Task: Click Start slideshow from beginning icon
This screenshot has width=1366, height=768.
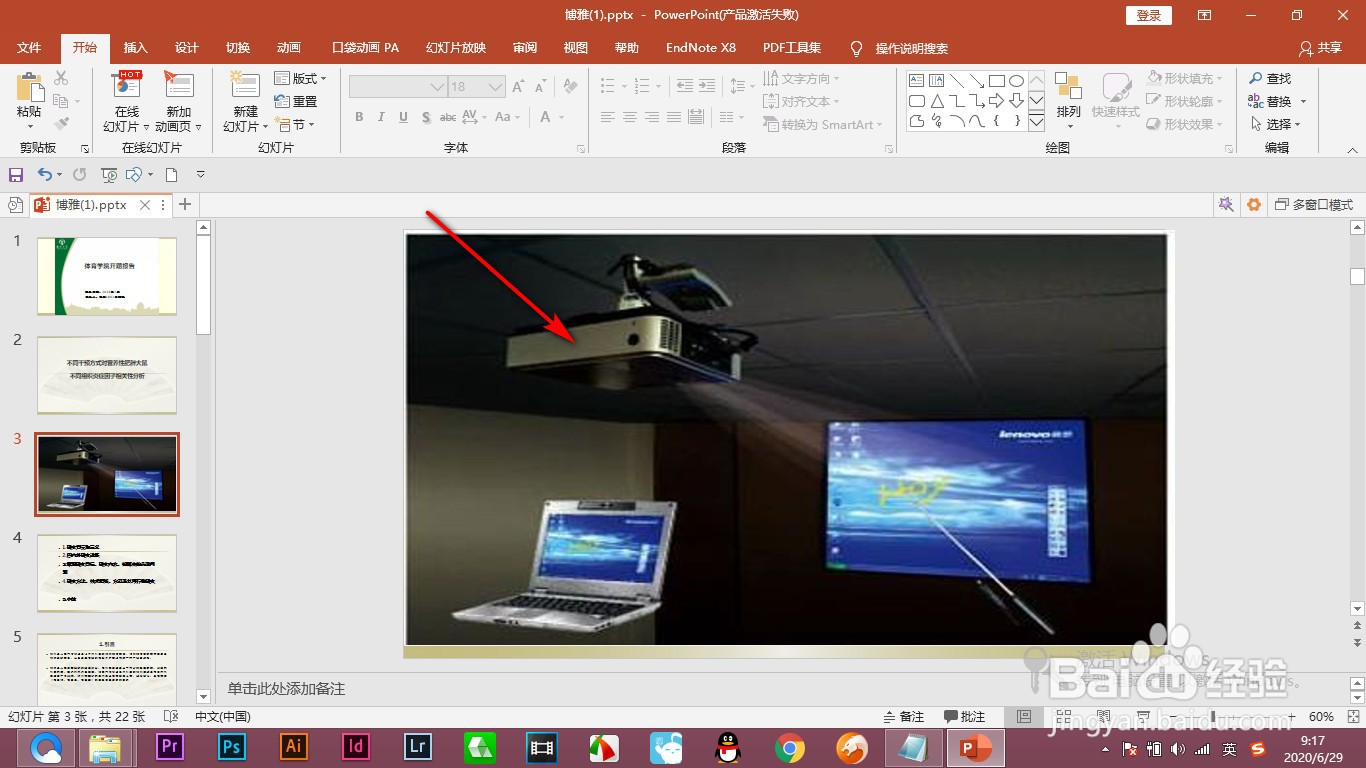Action: 109,175
